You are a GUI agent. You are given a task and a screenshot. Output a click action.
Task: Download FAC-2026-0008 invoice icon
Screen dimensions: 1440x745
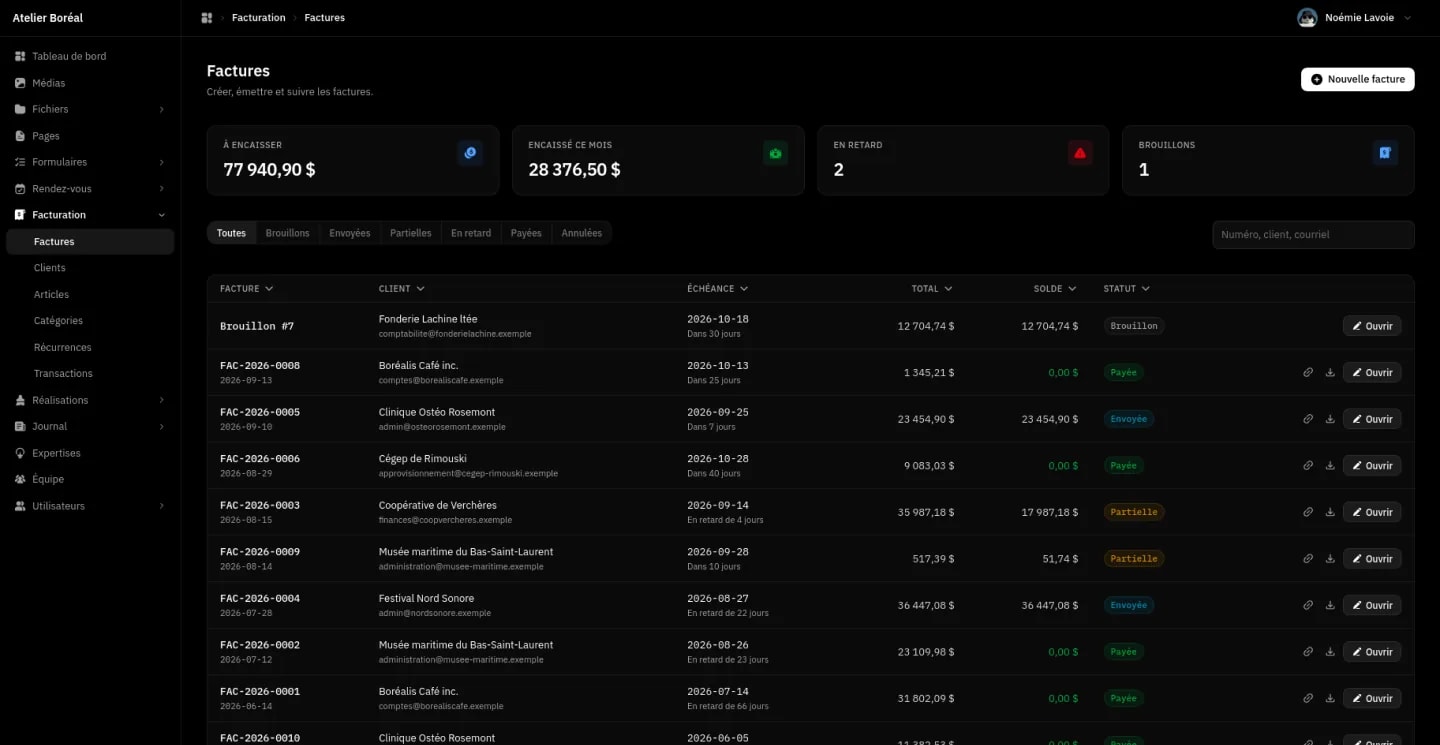click(1330, 373)
